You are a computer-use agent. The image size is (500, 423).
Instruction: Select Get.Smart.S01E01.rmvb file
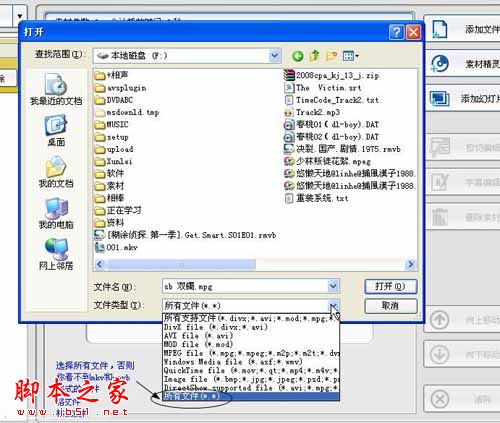click(186, 235)
